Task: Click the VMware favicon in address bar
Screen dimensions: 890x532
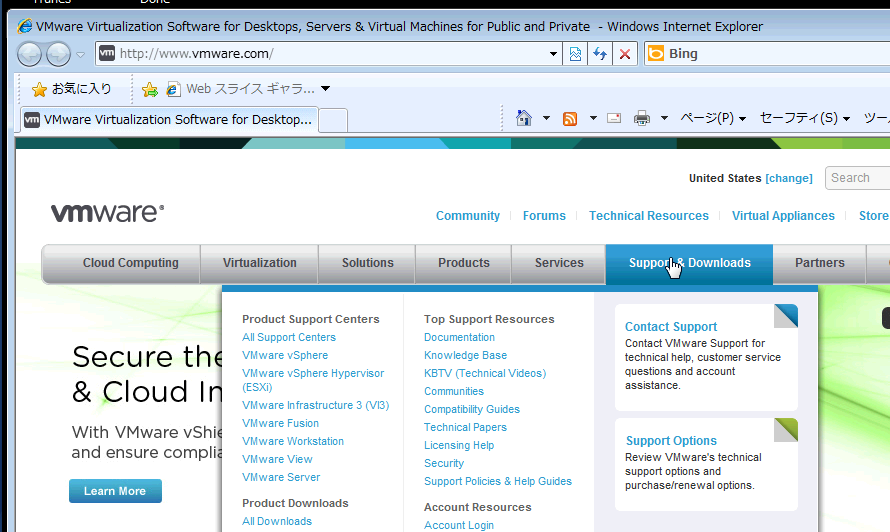Action: click(107, 53)
